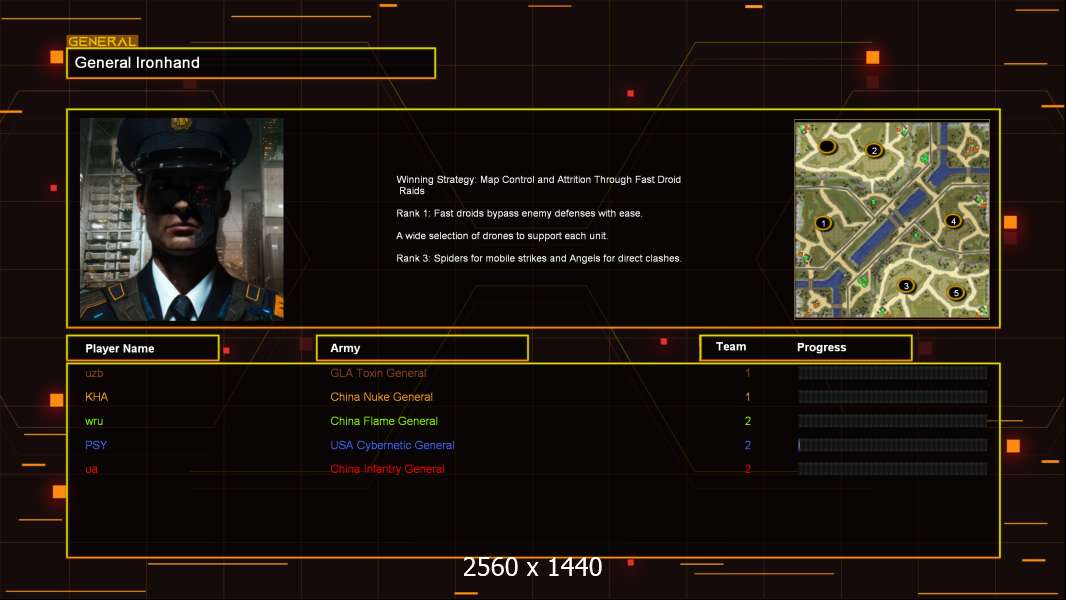The height and width of the screenshot is (600, 1066).
Task: Click the Army column header
Action: click(422, 348)
